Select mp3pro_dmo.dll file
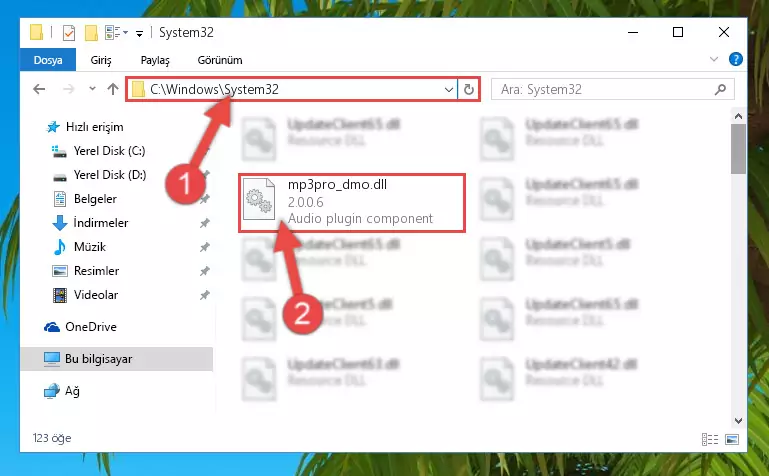 pyautogui.click(x=352, y=202)
